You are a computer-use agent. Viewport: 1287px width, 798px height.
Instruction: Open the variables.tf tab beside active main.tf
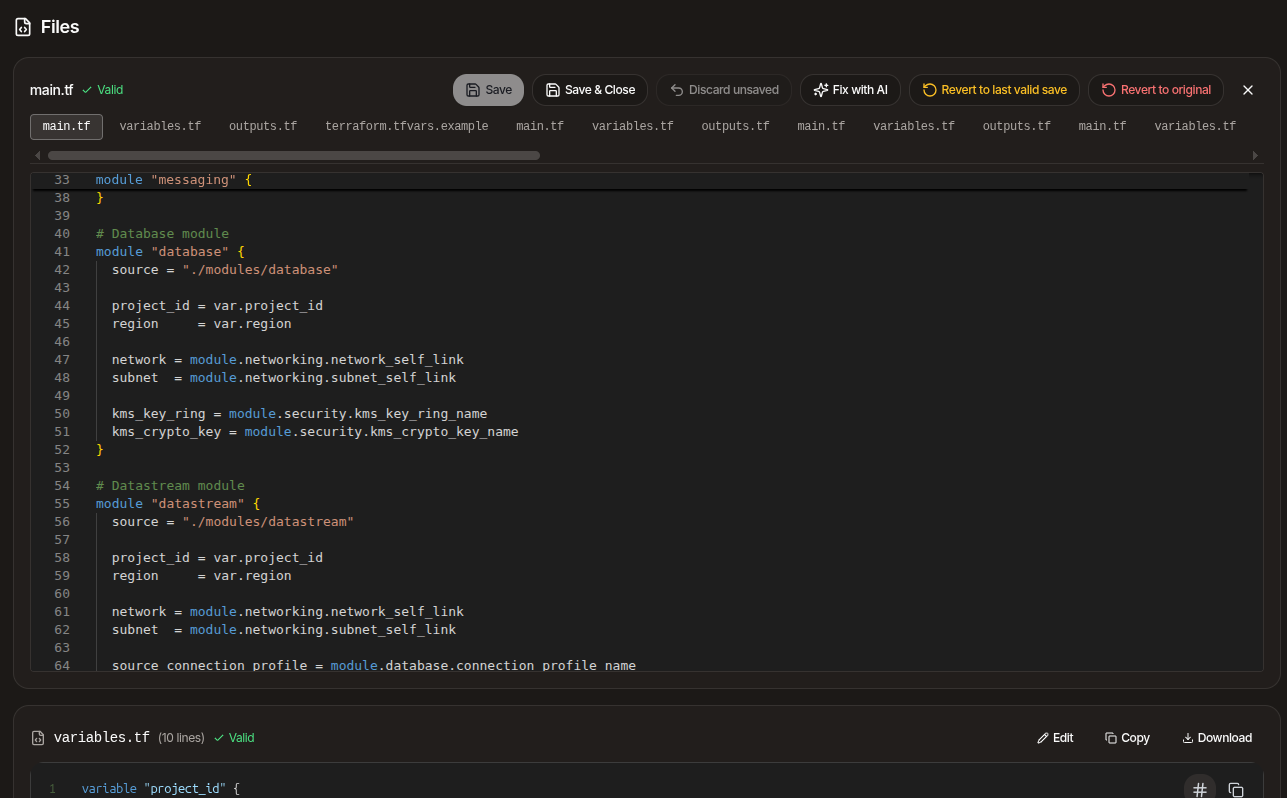pyautogui.click(x=160, y=126)
